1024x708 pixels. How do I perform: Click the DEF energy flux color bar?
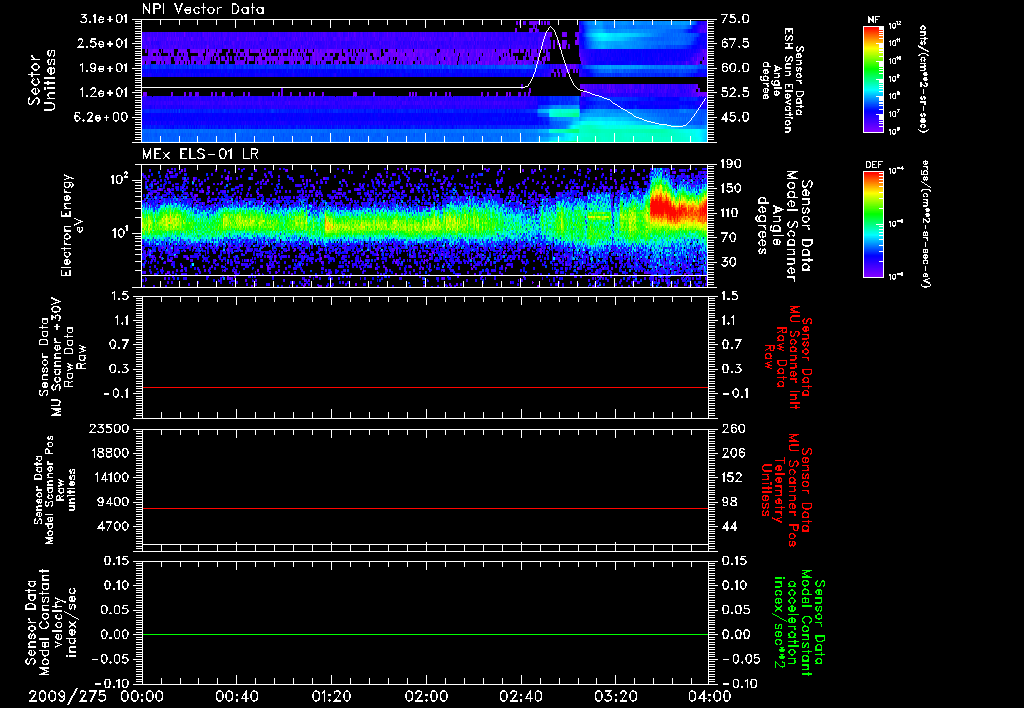[x=873, y=224]
